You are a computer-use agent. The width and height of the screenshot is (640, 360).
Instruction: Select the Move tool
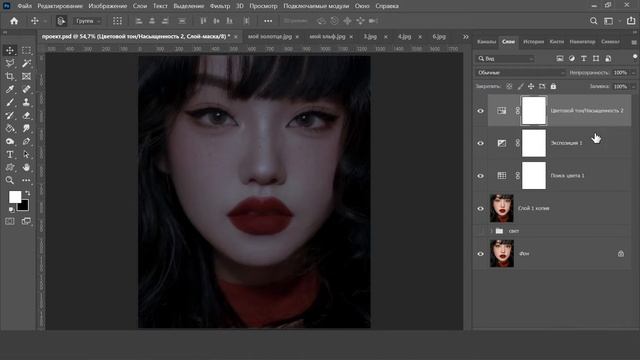click(x=10, y=50)
